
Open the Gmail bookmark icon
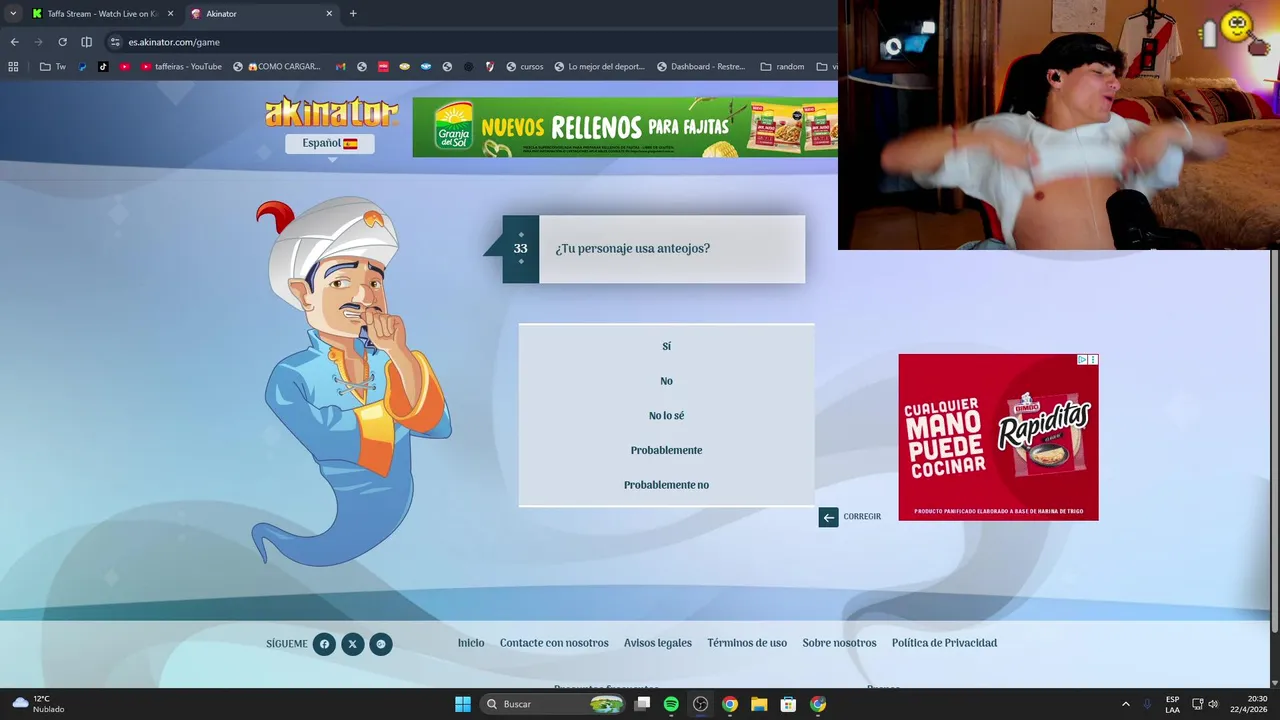340,67
